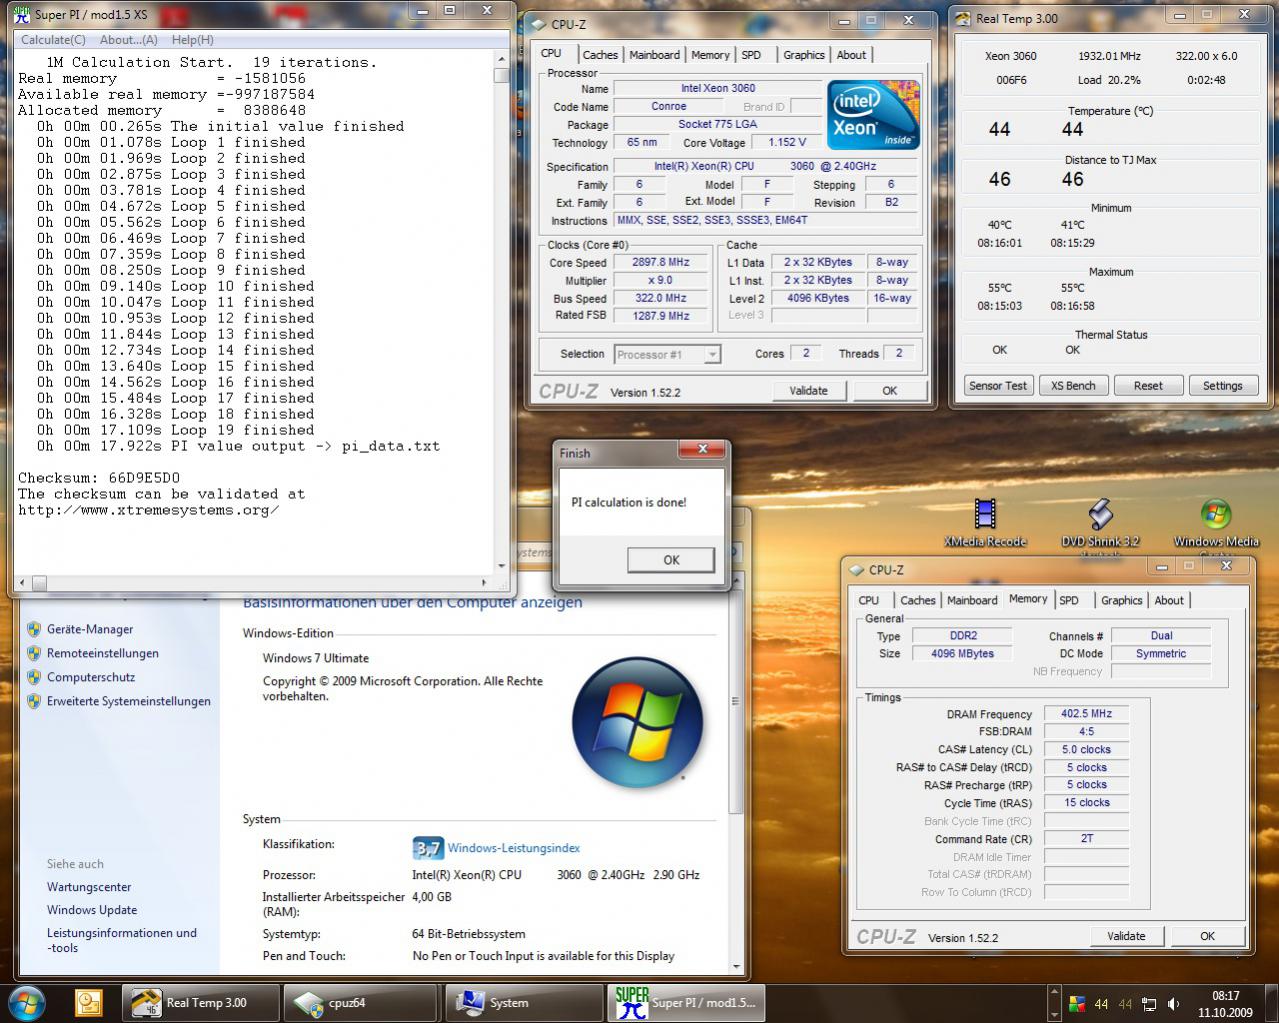1279x1023 pixels.
Task: Click the network tray icon
Action: [1149, 1004]
